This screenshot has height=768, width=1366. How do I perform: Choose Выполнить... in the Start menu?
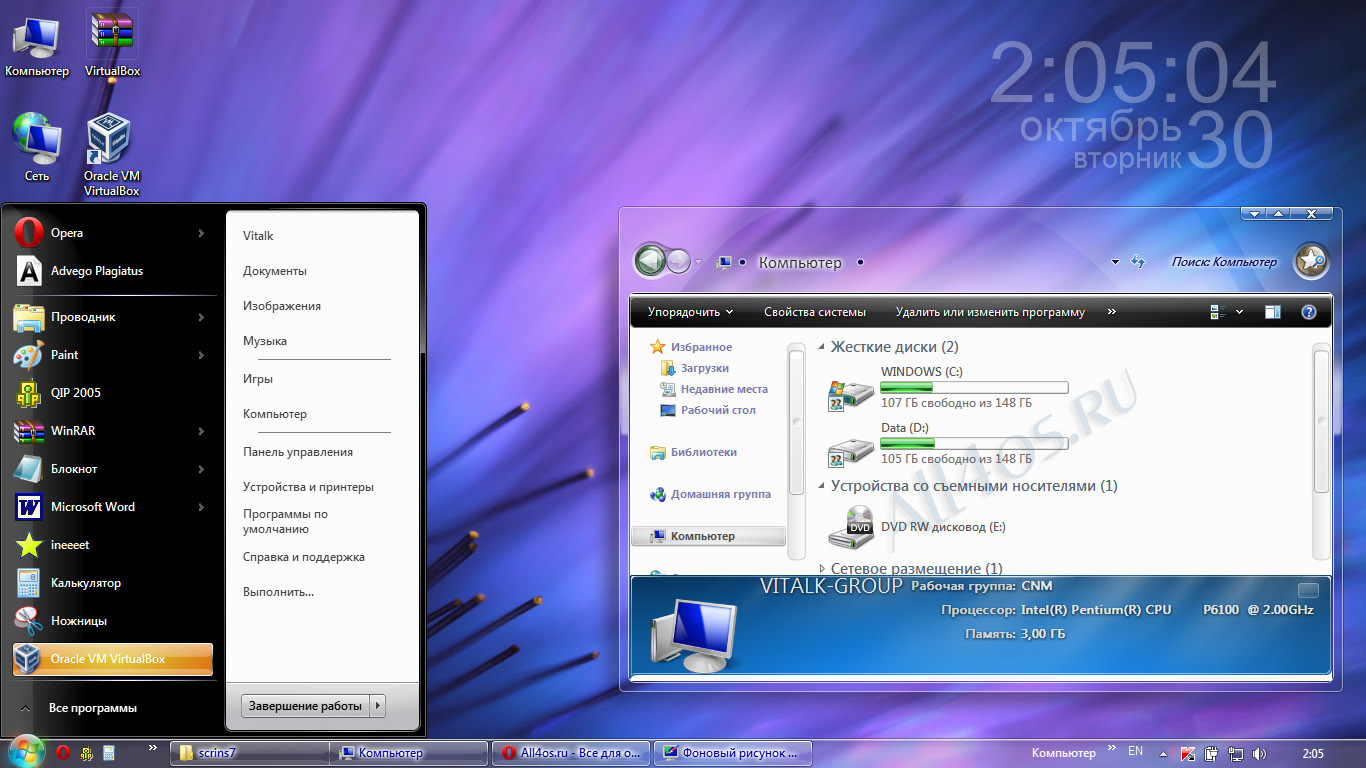[x=278, y=592]
